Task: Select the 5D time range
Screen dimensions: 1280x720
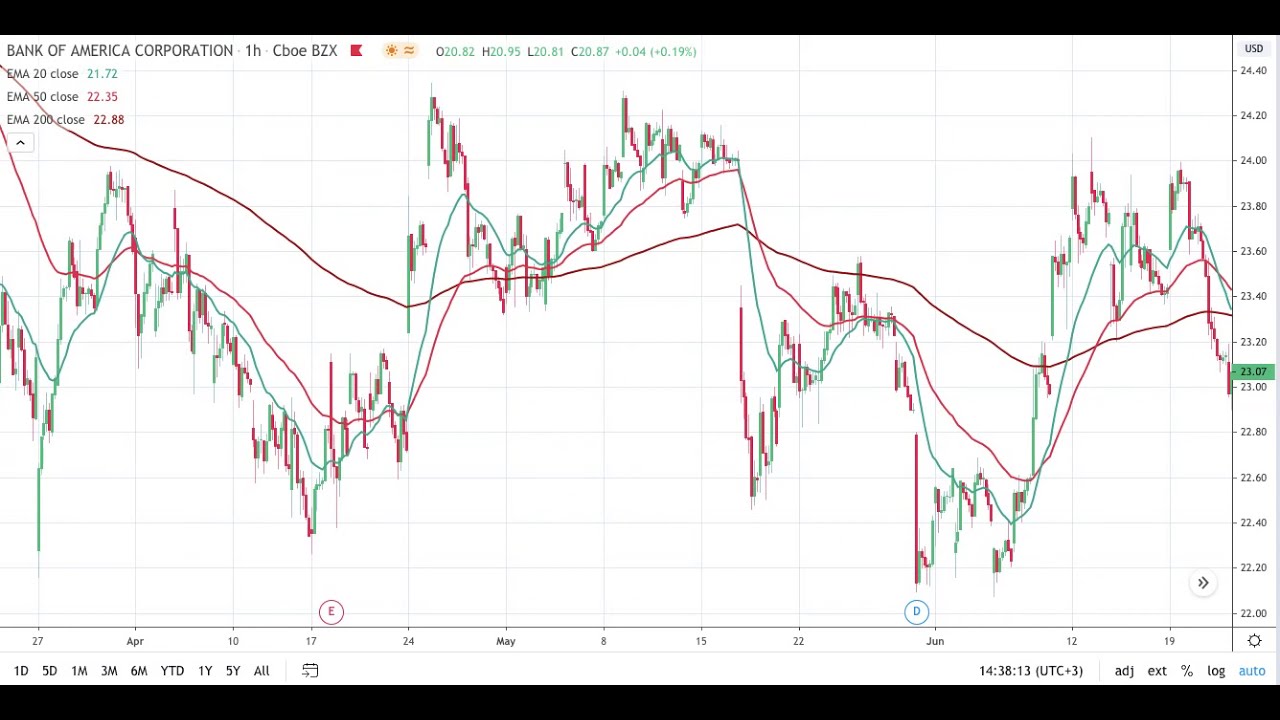Action: tap(49, 671)
